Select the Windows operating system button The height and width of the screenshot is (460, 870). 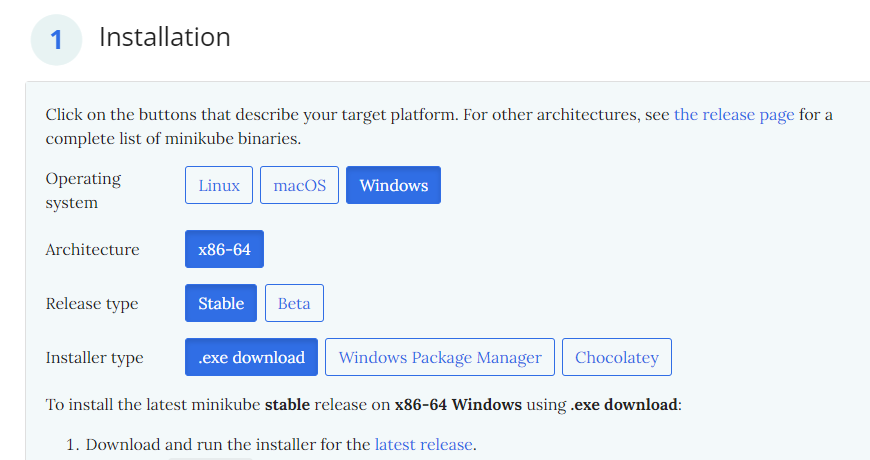coord(393,185)
